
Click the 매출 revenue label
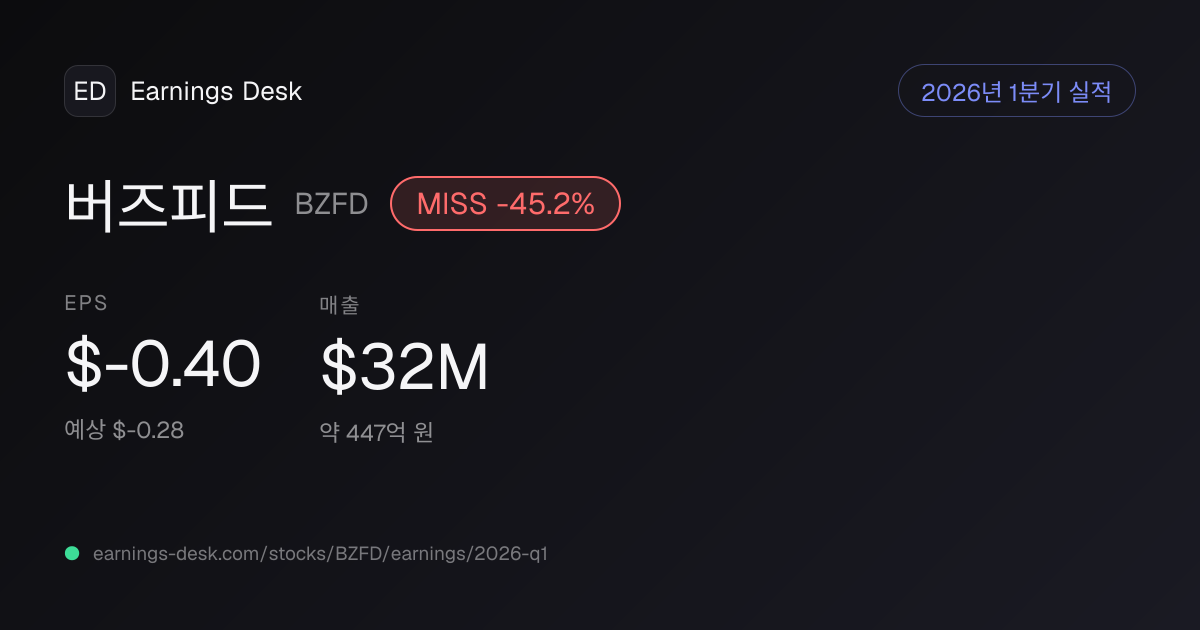tap(339, 304)
